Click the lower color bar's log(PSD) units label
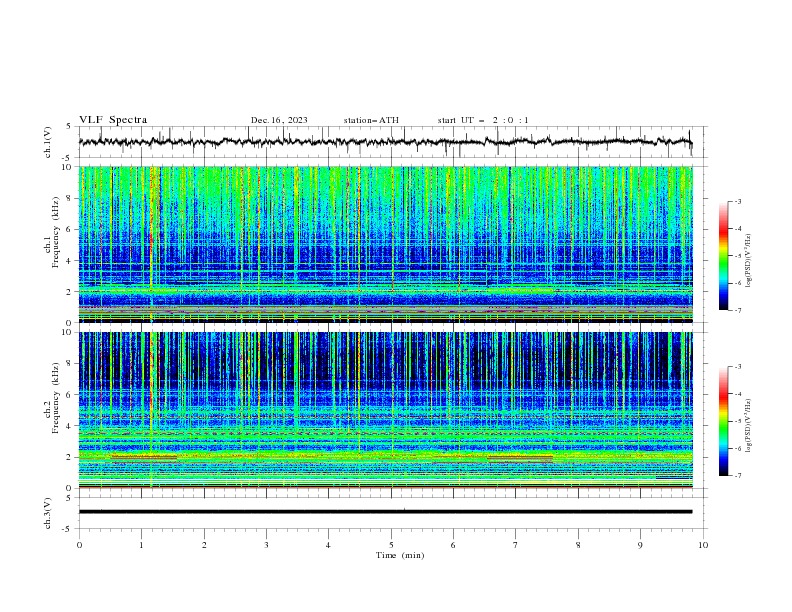This screenshot has width=792, height=612. pos(749,426)
